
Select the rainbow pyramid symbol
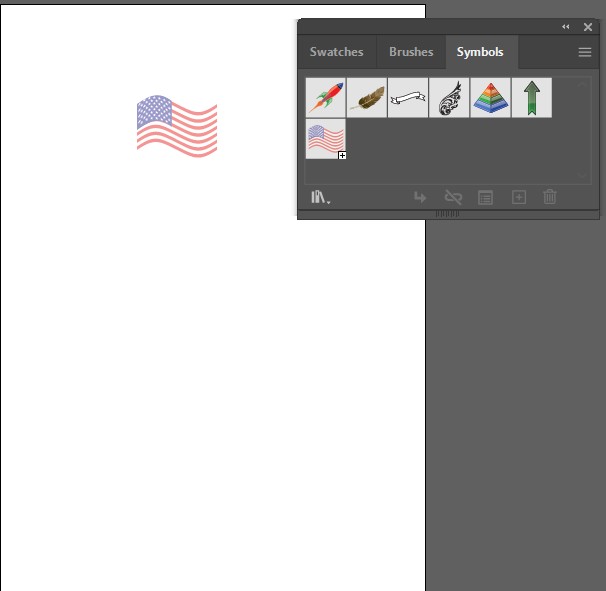pyautogui.click(x=490, y=98)
